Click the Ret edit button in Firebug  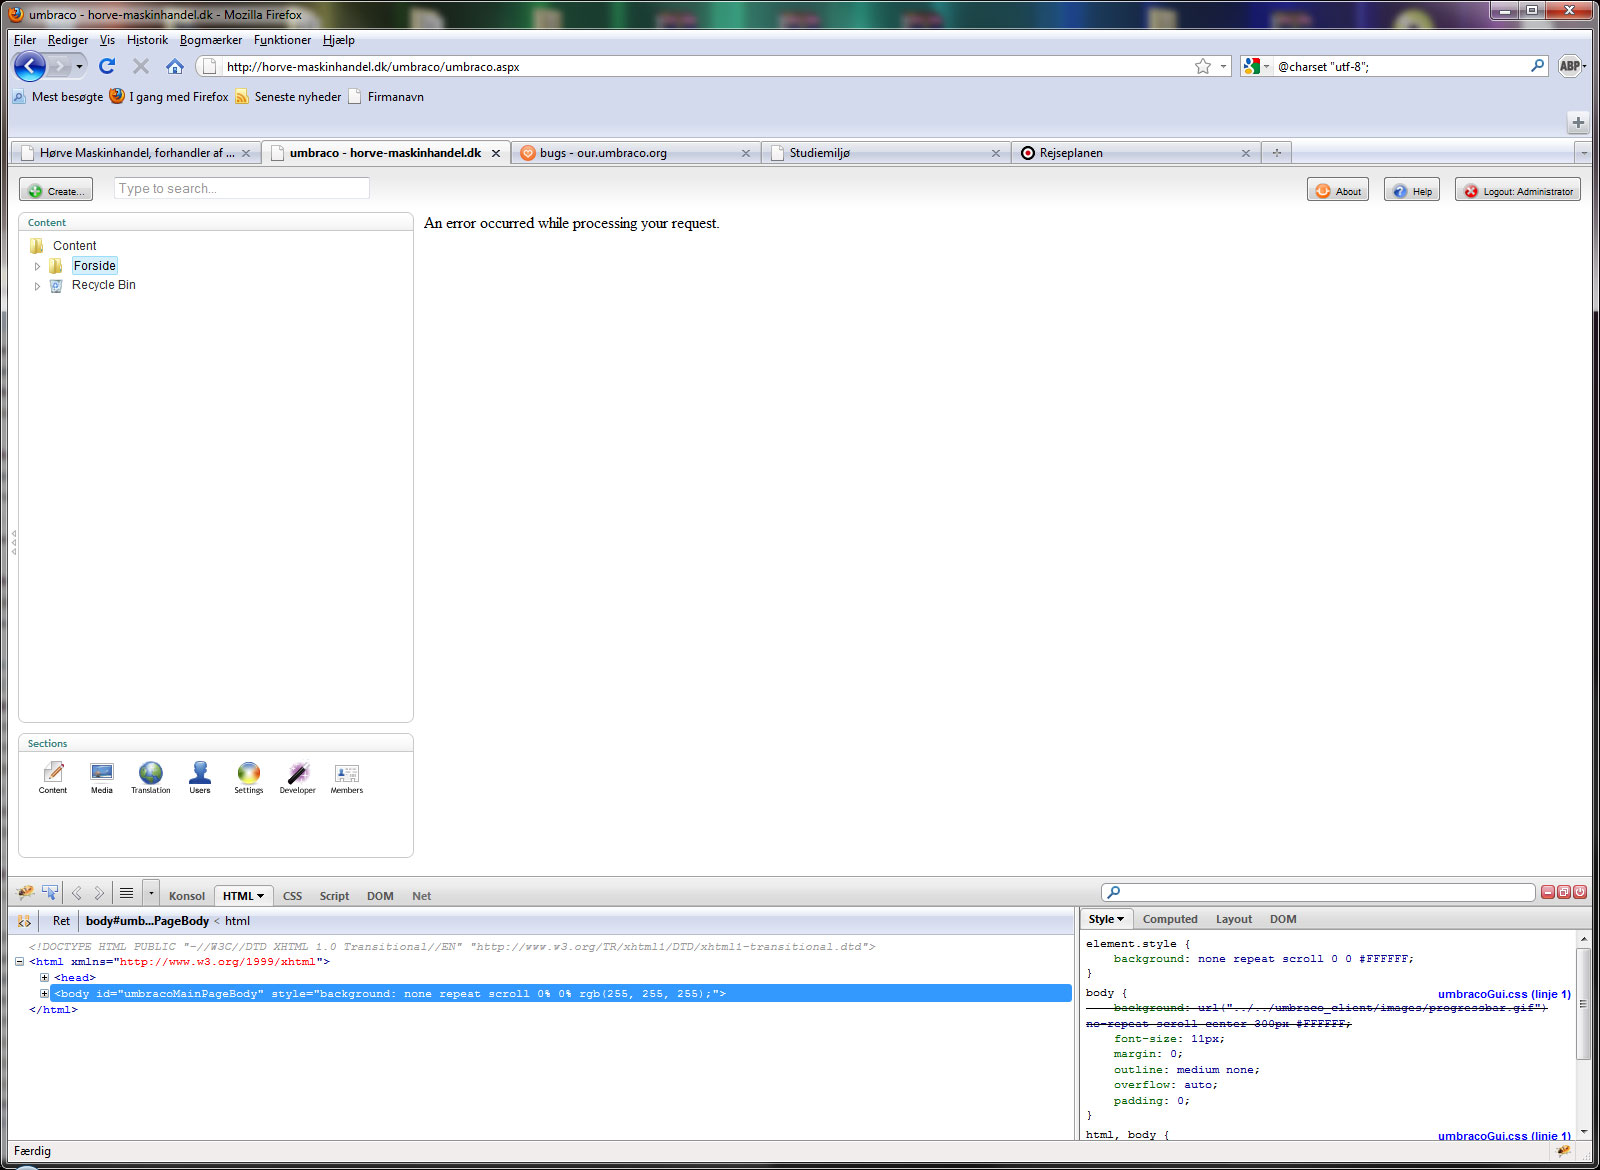coord(61,921)
